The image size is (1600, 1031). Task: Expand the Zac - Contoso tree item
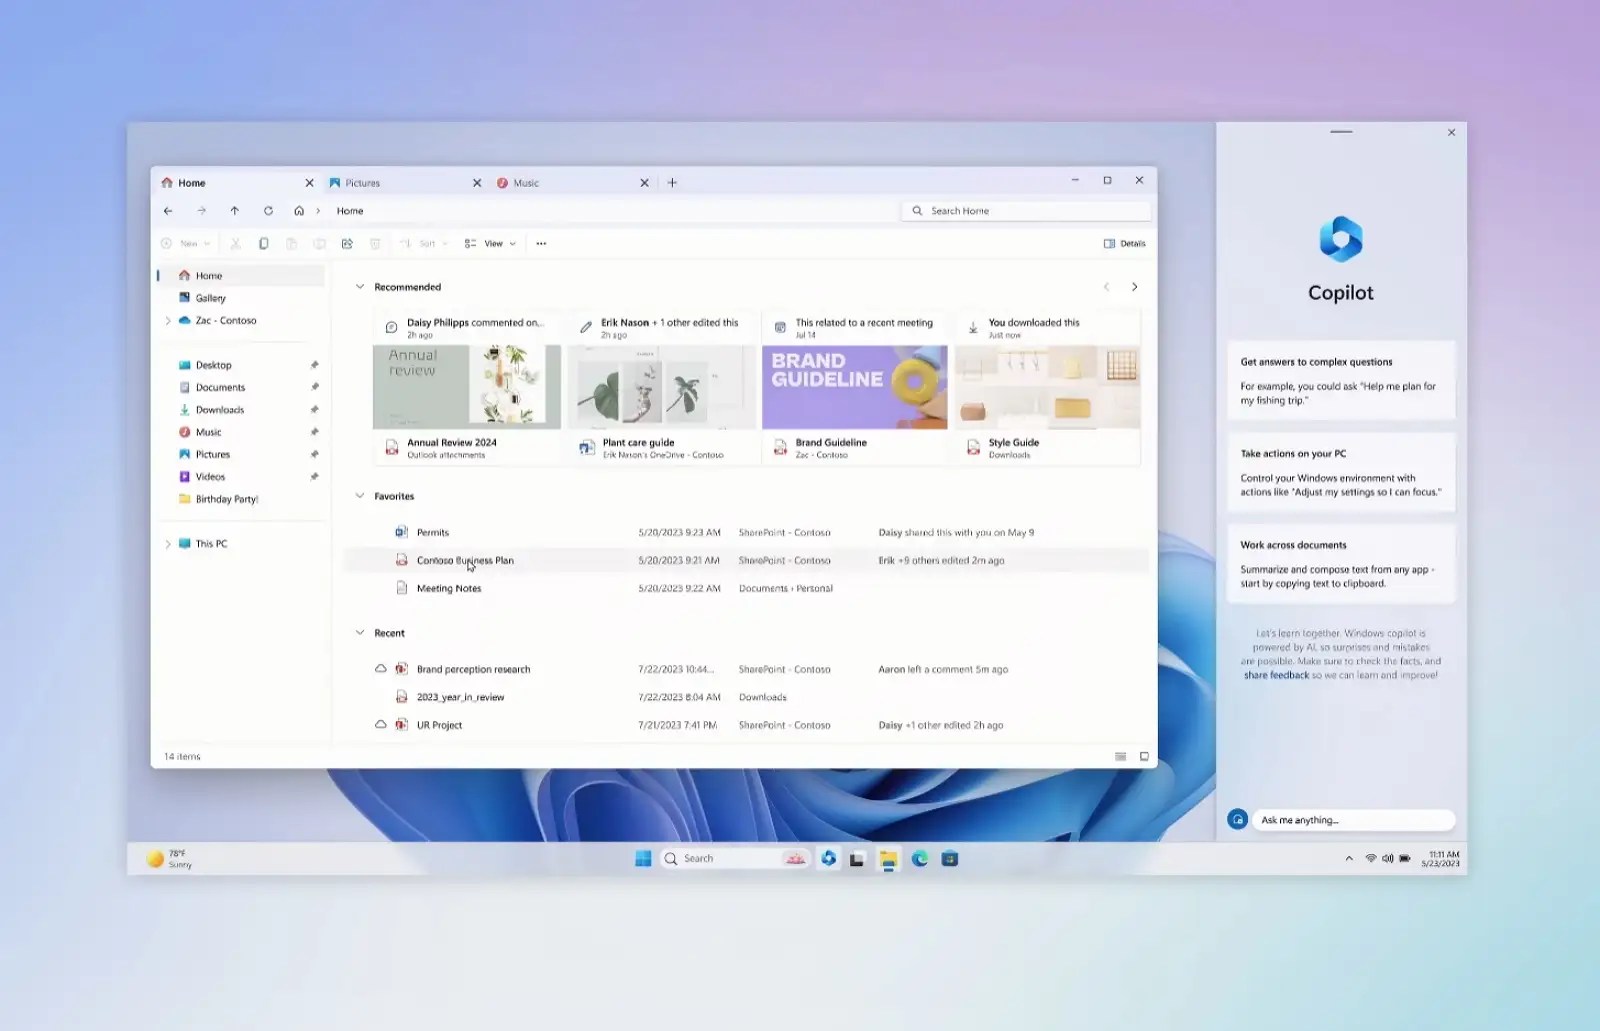168,320
